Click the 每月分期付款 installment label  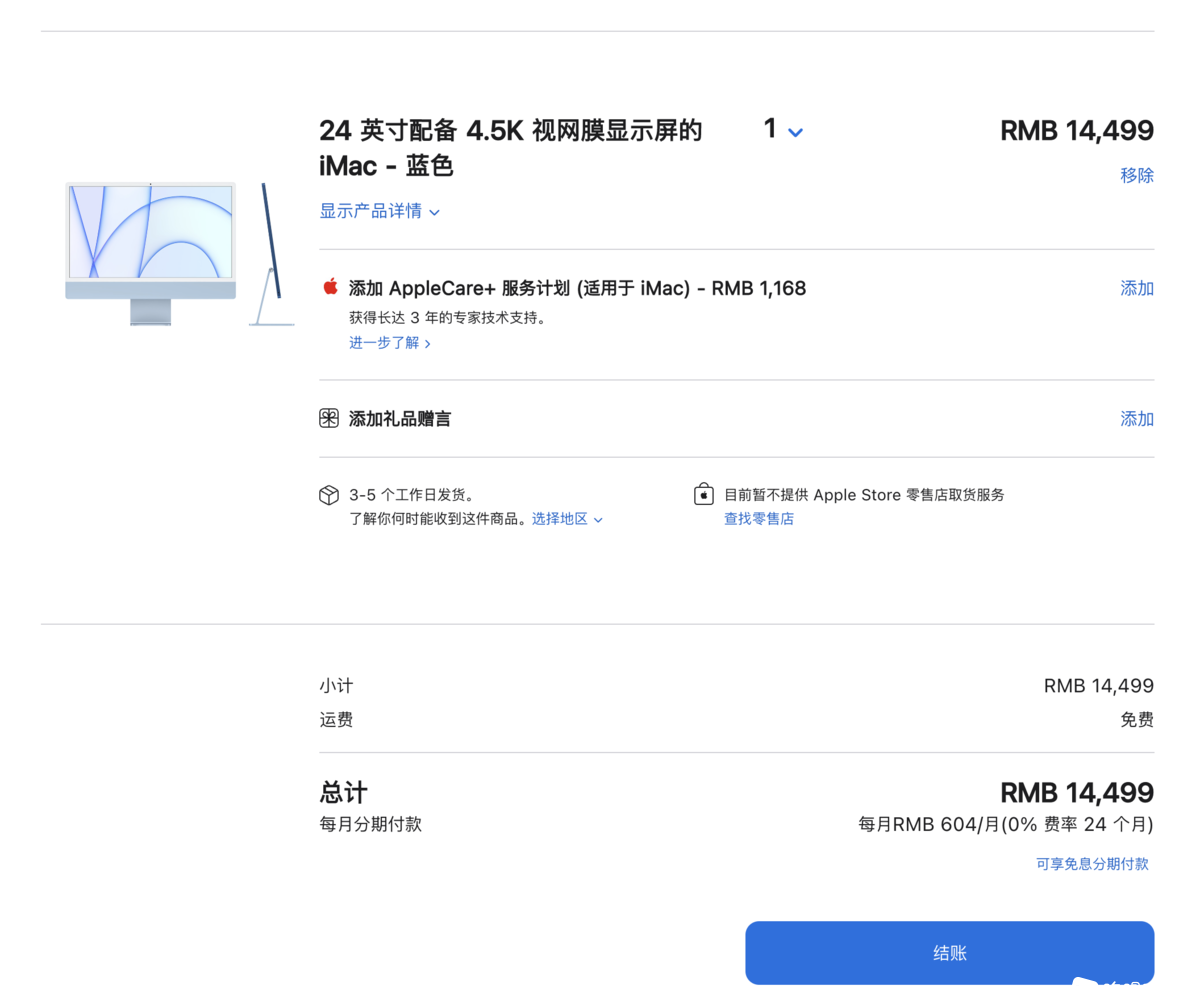(370, 825)
